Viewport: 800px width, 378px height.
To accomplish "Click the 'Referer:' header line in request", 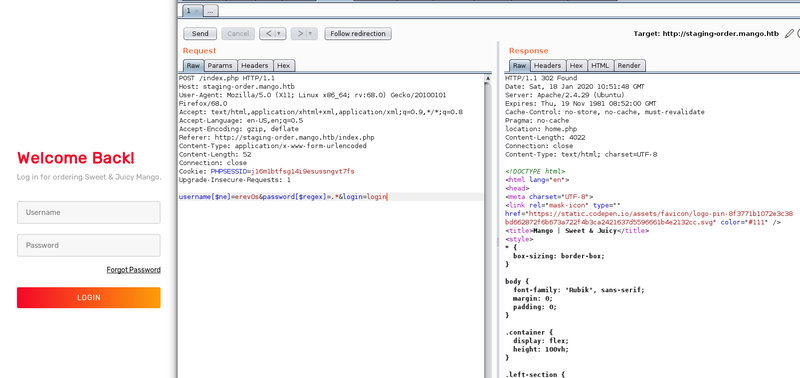I will [277, 138].
